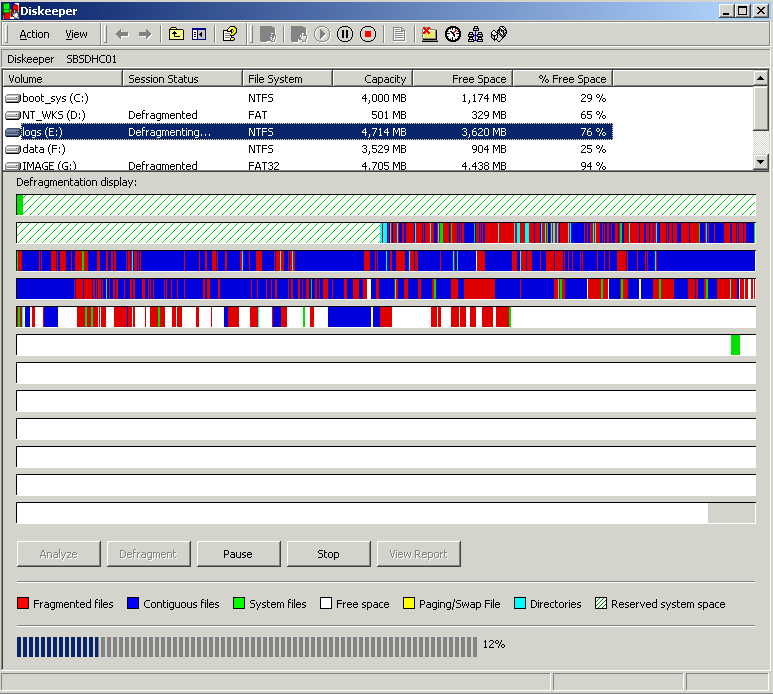Click the greyed Defragment button
The image size is (773, 694).
click(x=148, y=554)
